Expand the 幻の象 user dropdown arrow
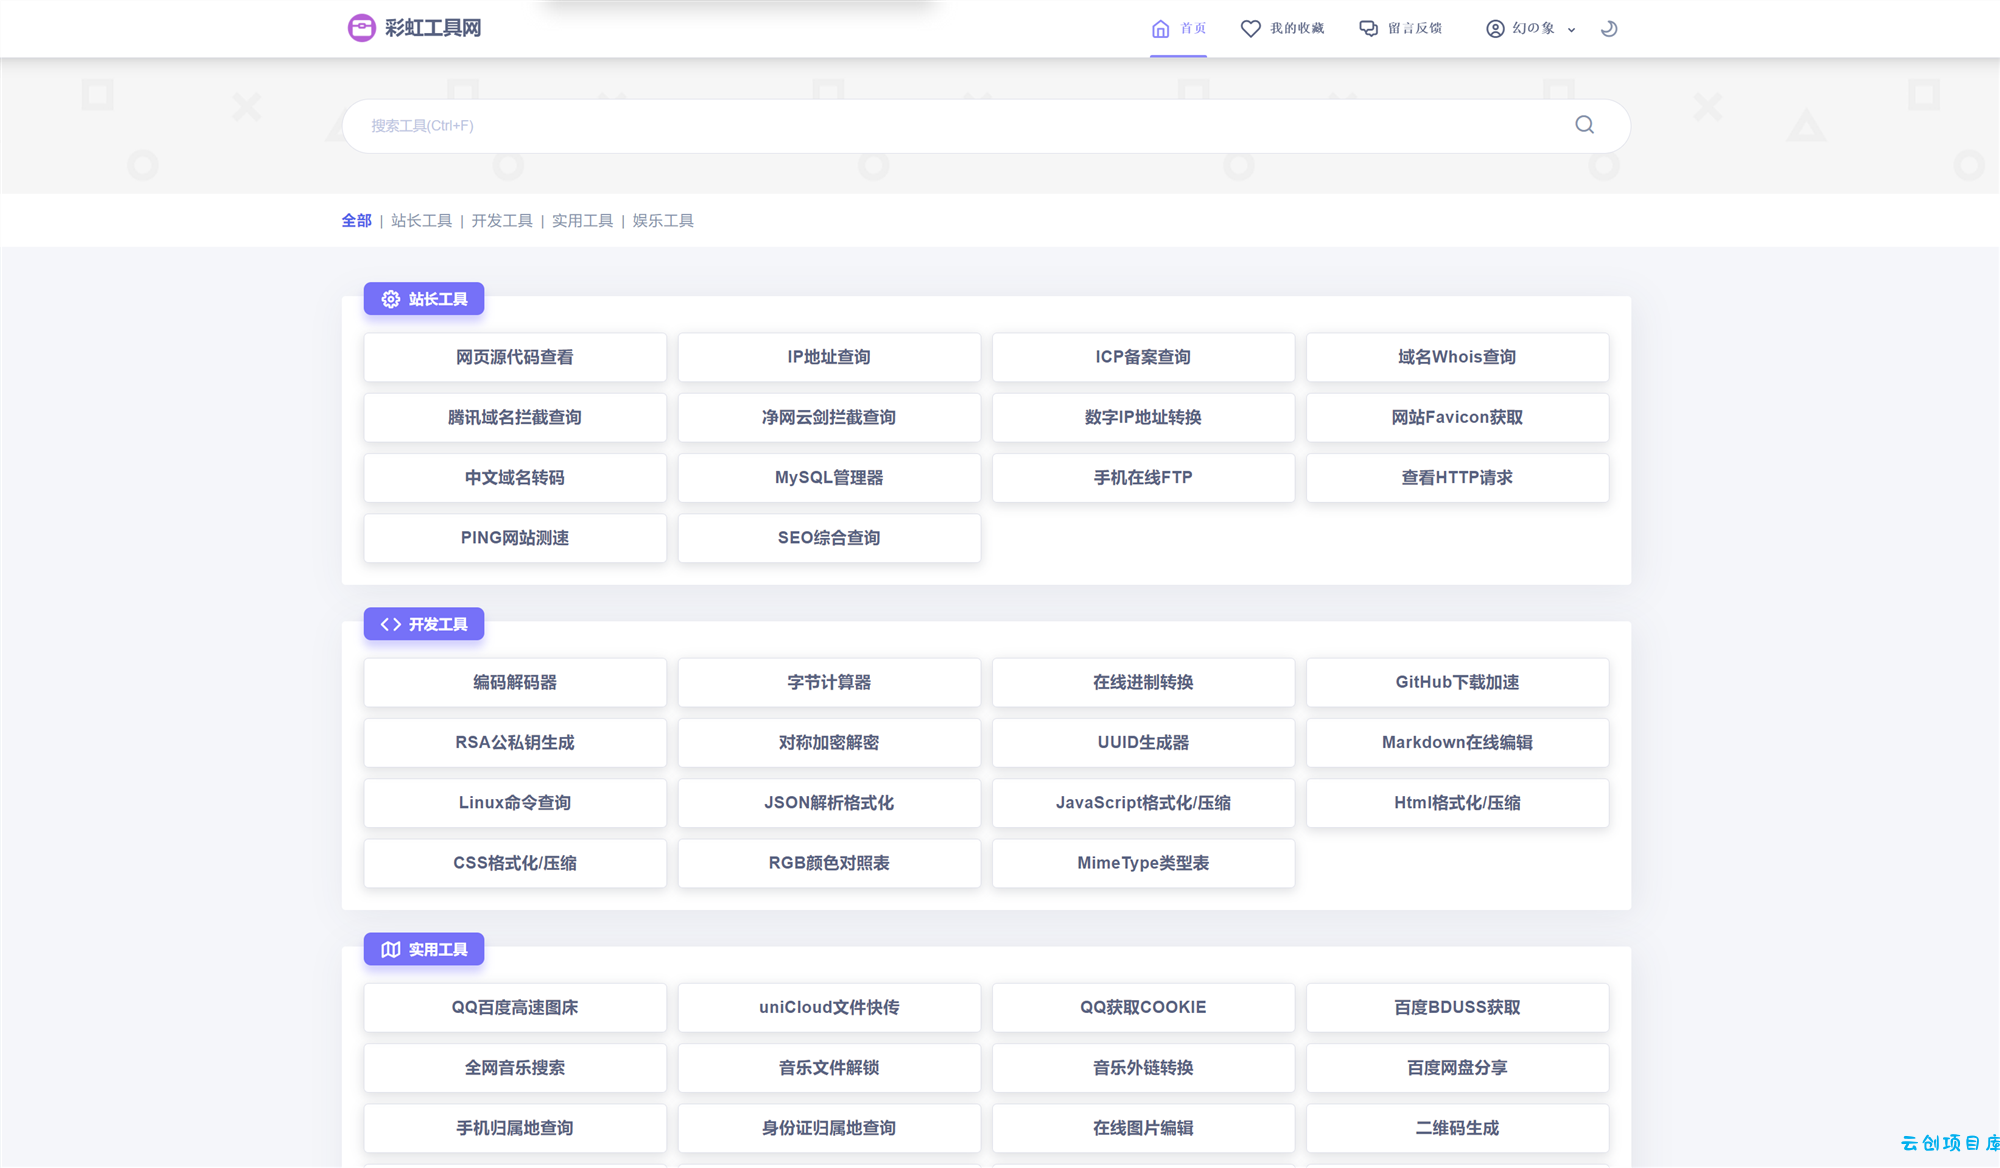The image size is (2000, 1168). click(x=1571, y=30)
